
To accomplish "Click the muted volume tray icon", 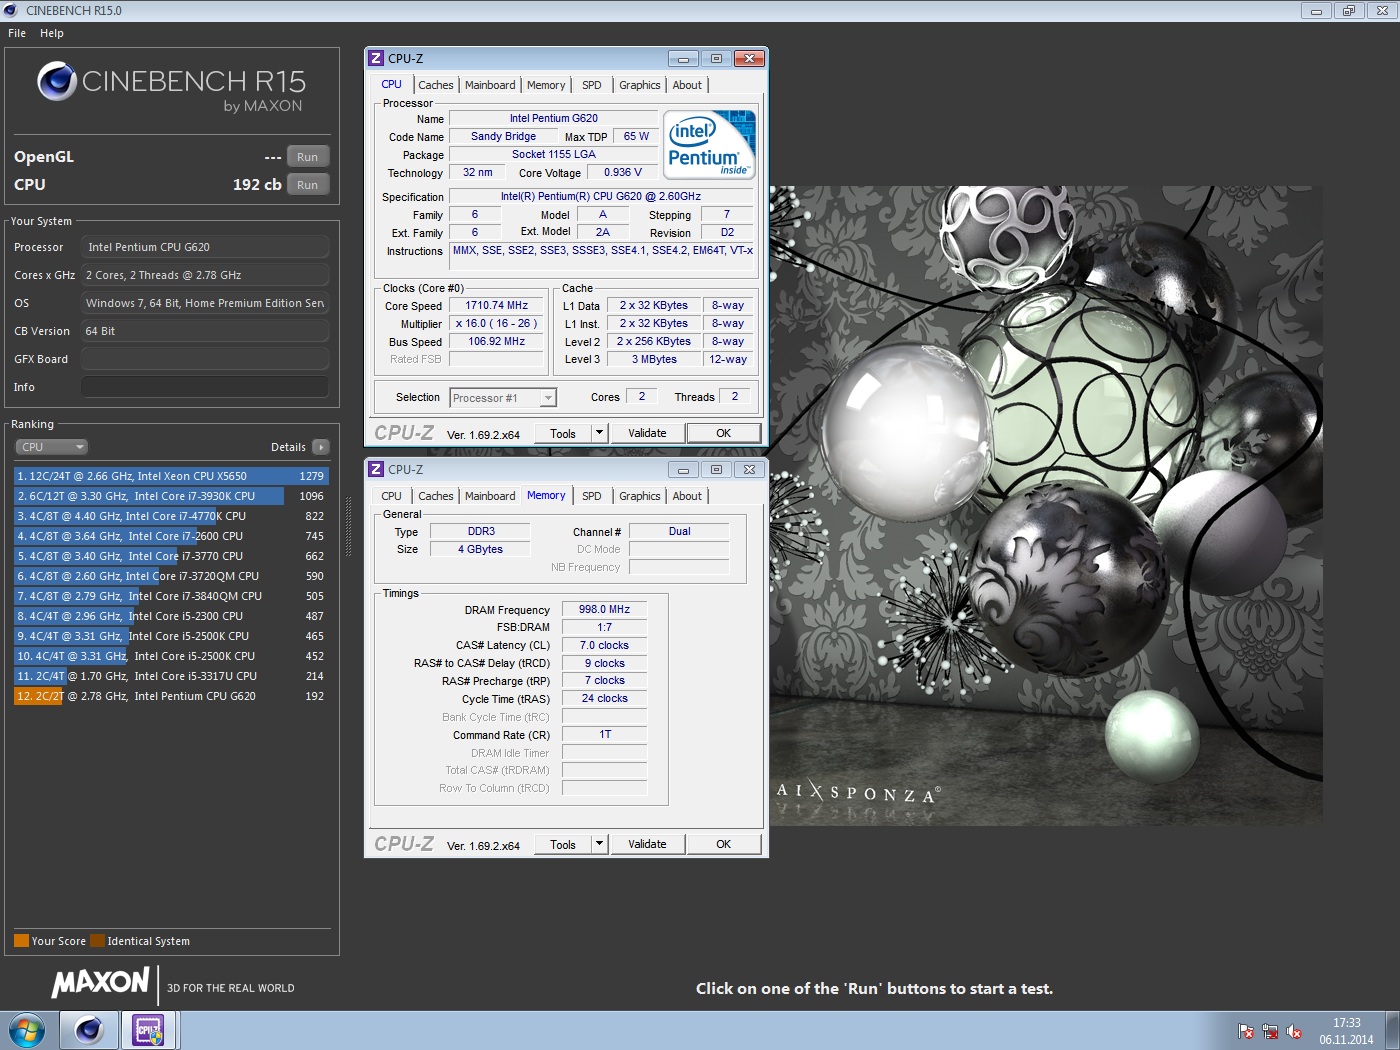I will click(1294, 1031).
